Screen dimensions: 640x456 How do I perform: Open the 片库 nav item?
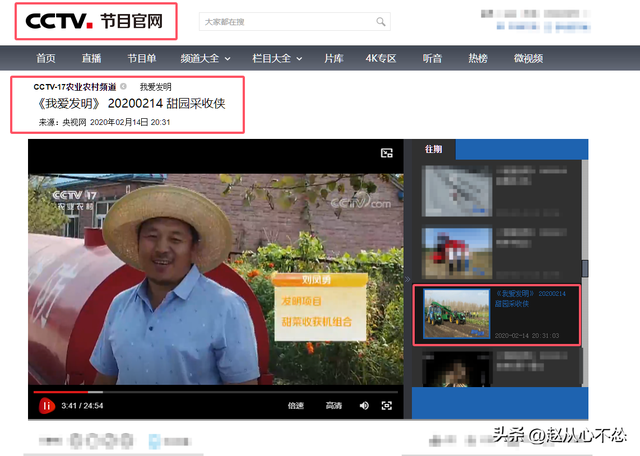333,58
